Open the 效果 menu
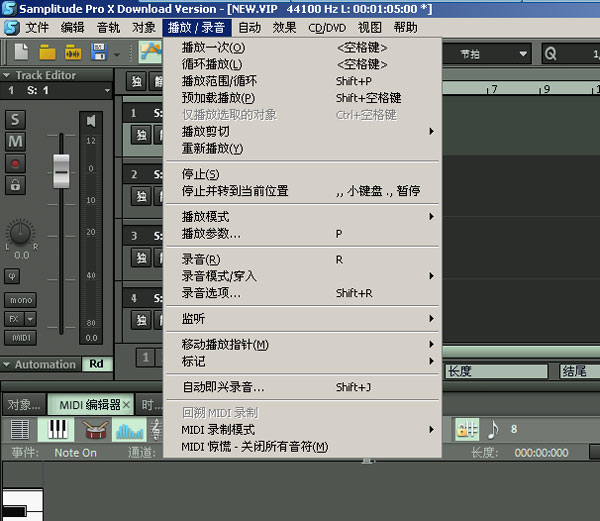Viewport: 600px width, 521px height. click(284, 28)
